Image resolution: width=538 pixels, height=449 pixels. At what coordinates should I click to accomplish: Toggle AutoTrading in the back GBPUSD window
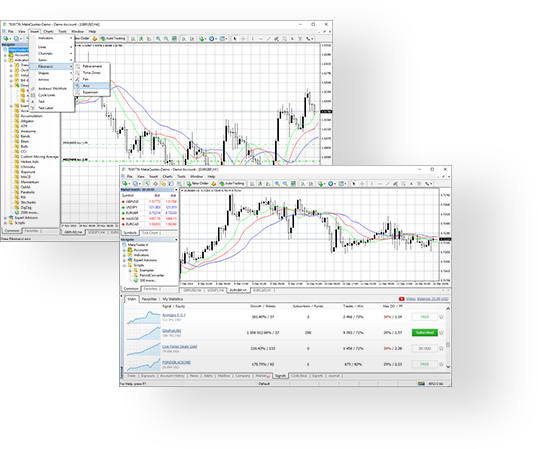pyautogui.click(x=113, y=39)
